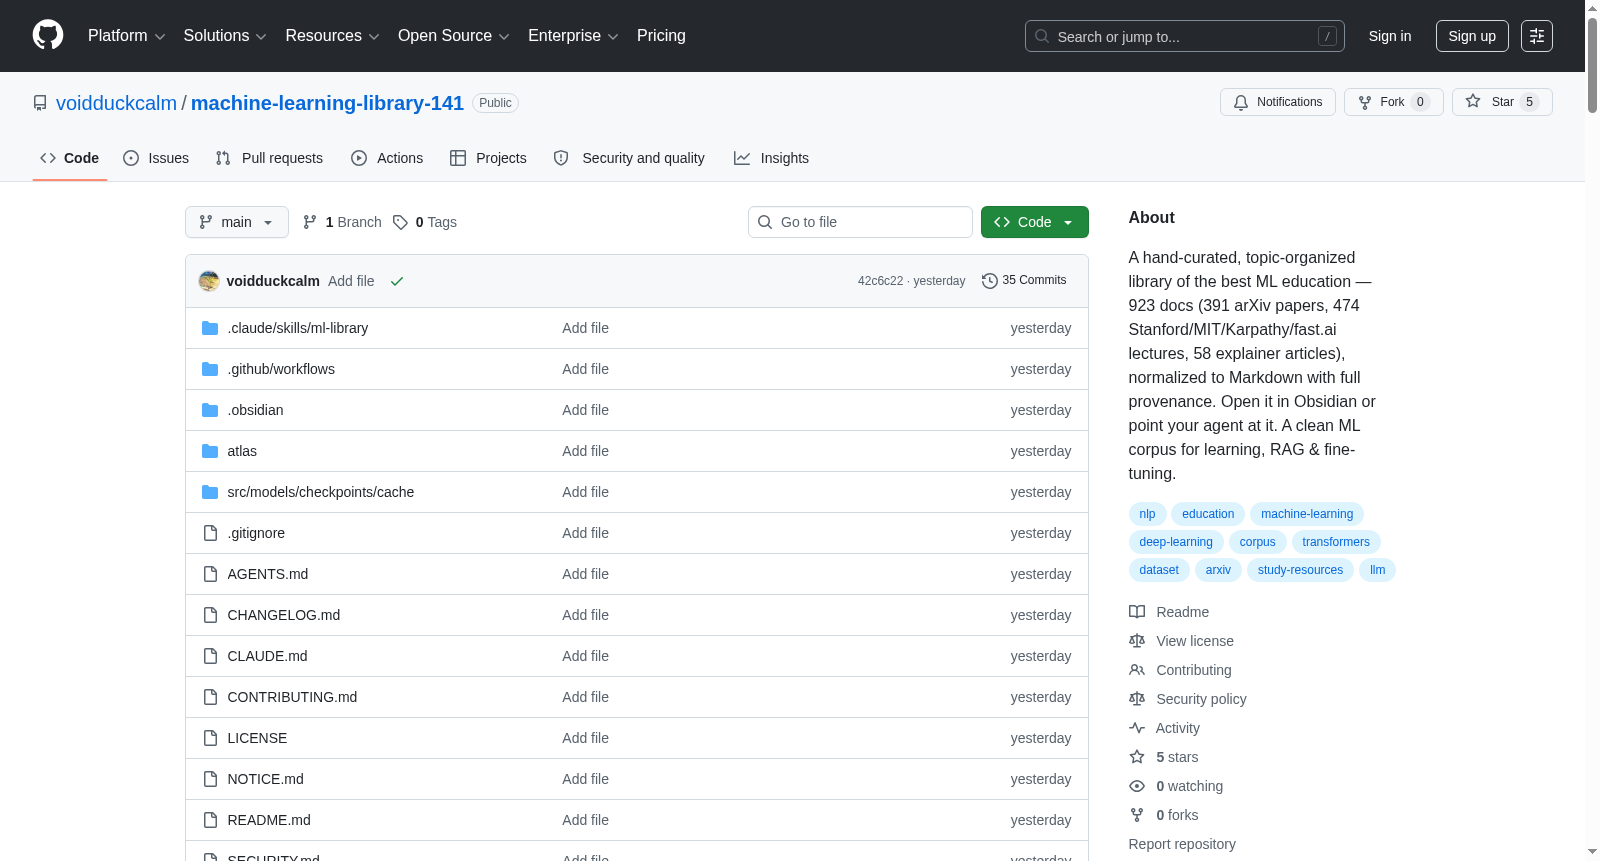Open the NOTICE.md file
Image resolution: width=1600 pixels, height=861 pixels.
(x=265, y=779)
